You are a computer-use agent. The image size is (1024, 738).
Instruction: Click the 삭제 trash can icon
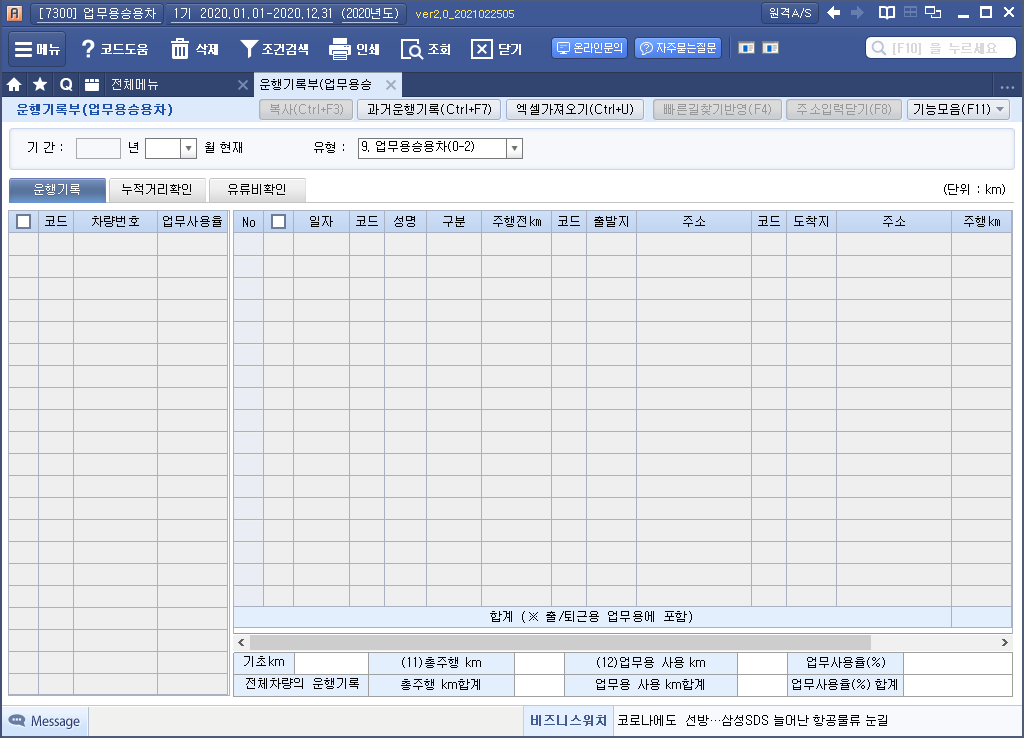click(x=180, y=49)
